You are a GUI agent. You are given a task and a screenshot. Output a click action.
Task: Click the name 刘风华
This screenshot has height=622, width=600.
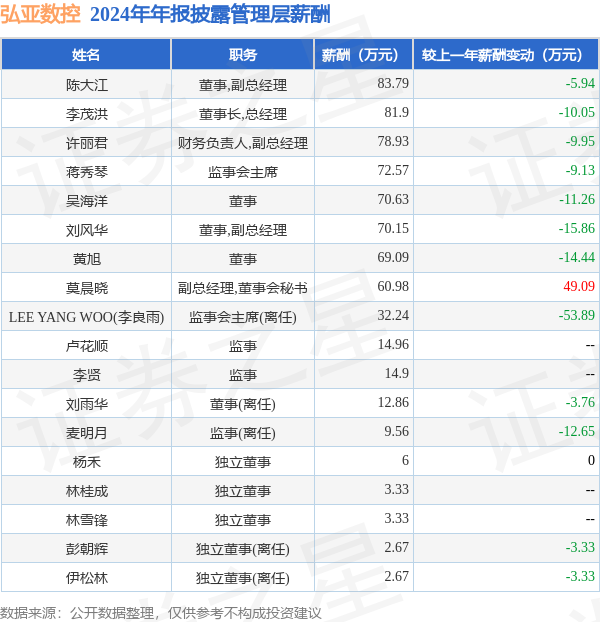pyautogui.click(x=86, y=230)
